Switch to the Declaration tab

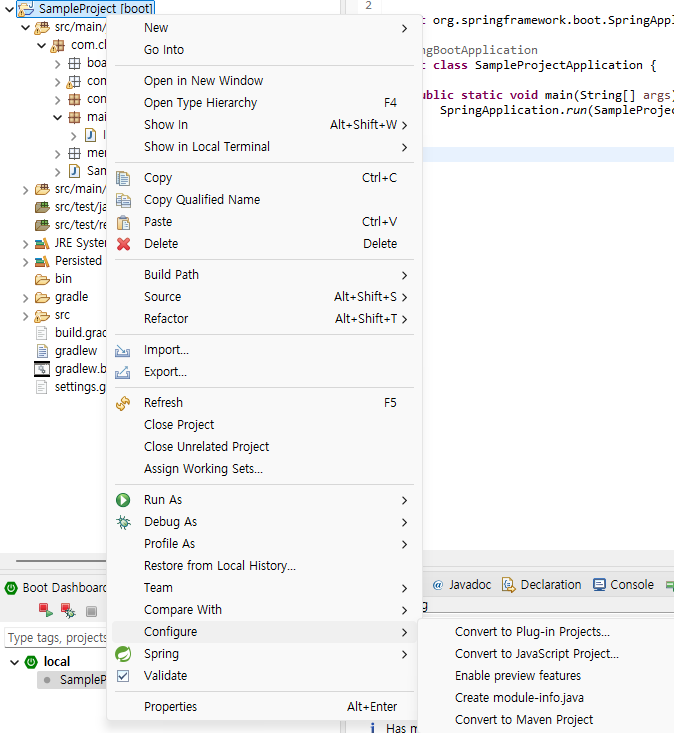(542, 585)
